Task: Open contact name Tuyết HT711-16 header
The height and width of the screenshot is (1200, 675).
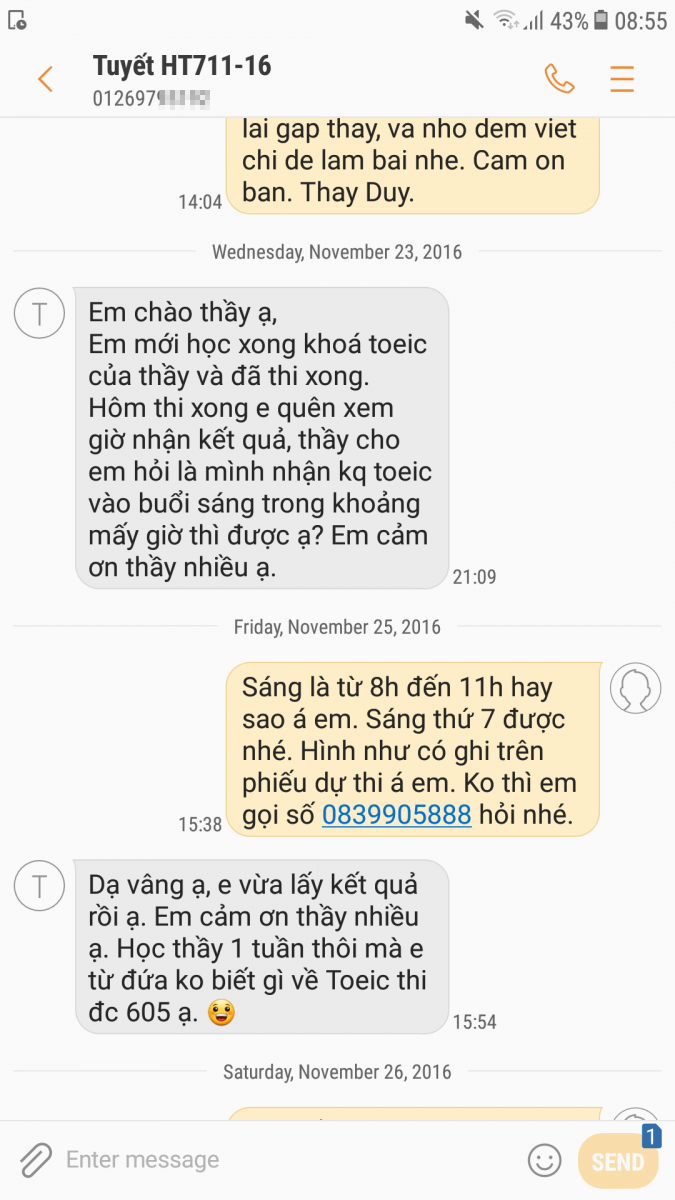Action: coord(182,66)
